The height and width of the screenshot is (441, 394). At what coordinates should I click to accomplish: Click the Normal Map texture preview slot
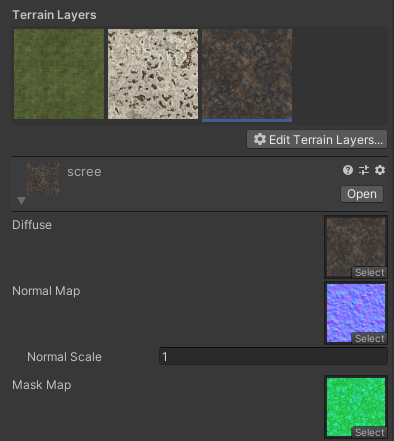coord(356,313)
